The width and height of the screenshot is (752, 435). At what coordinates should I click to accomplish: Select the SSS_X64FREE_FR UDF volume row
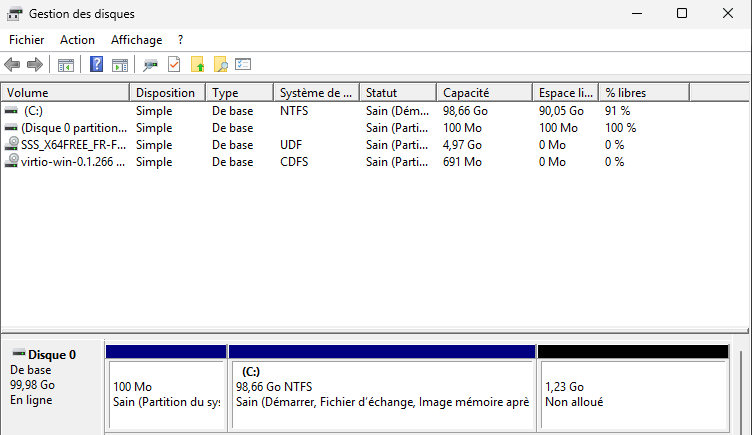[x=66, y=144]
